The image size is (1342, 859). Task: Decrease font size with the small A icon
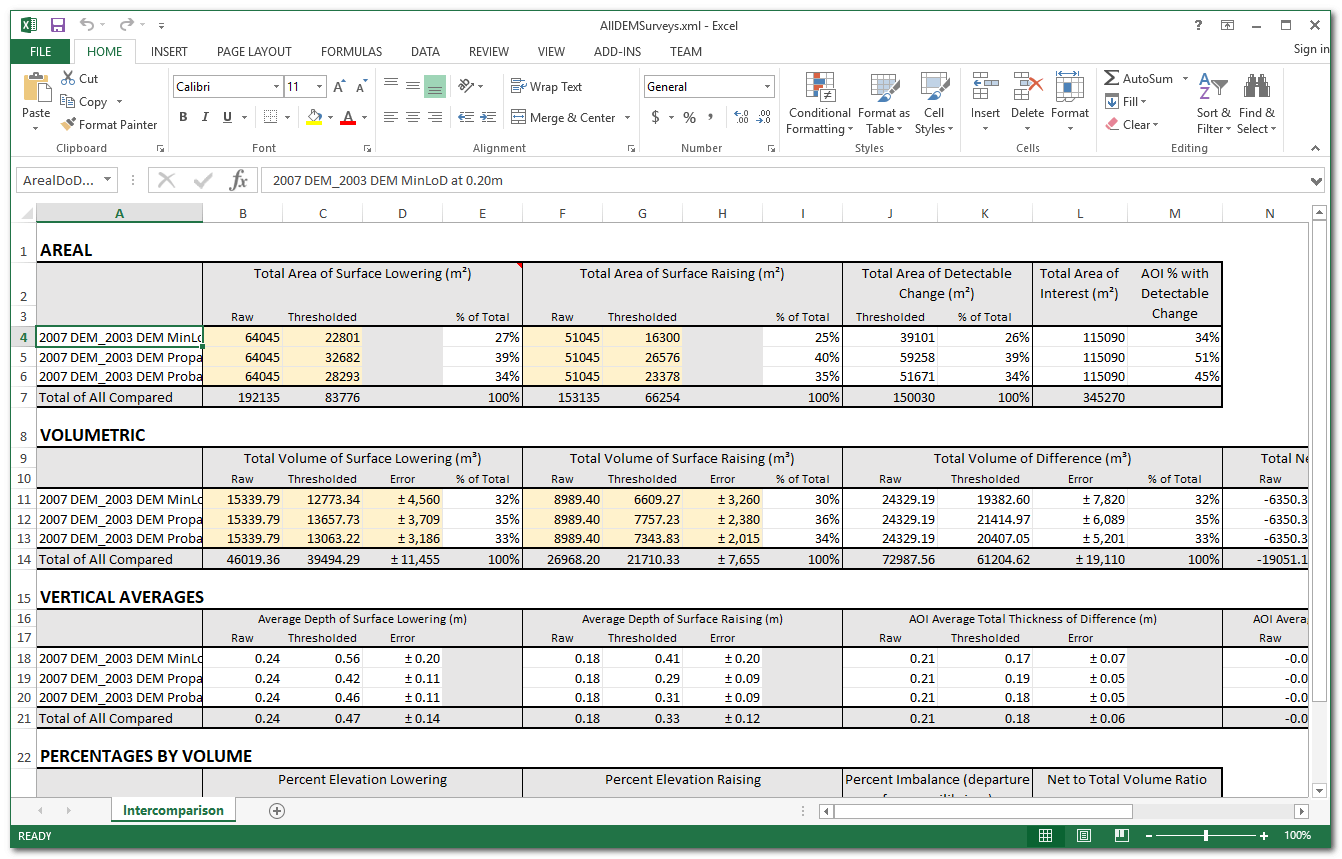point(362,87)
